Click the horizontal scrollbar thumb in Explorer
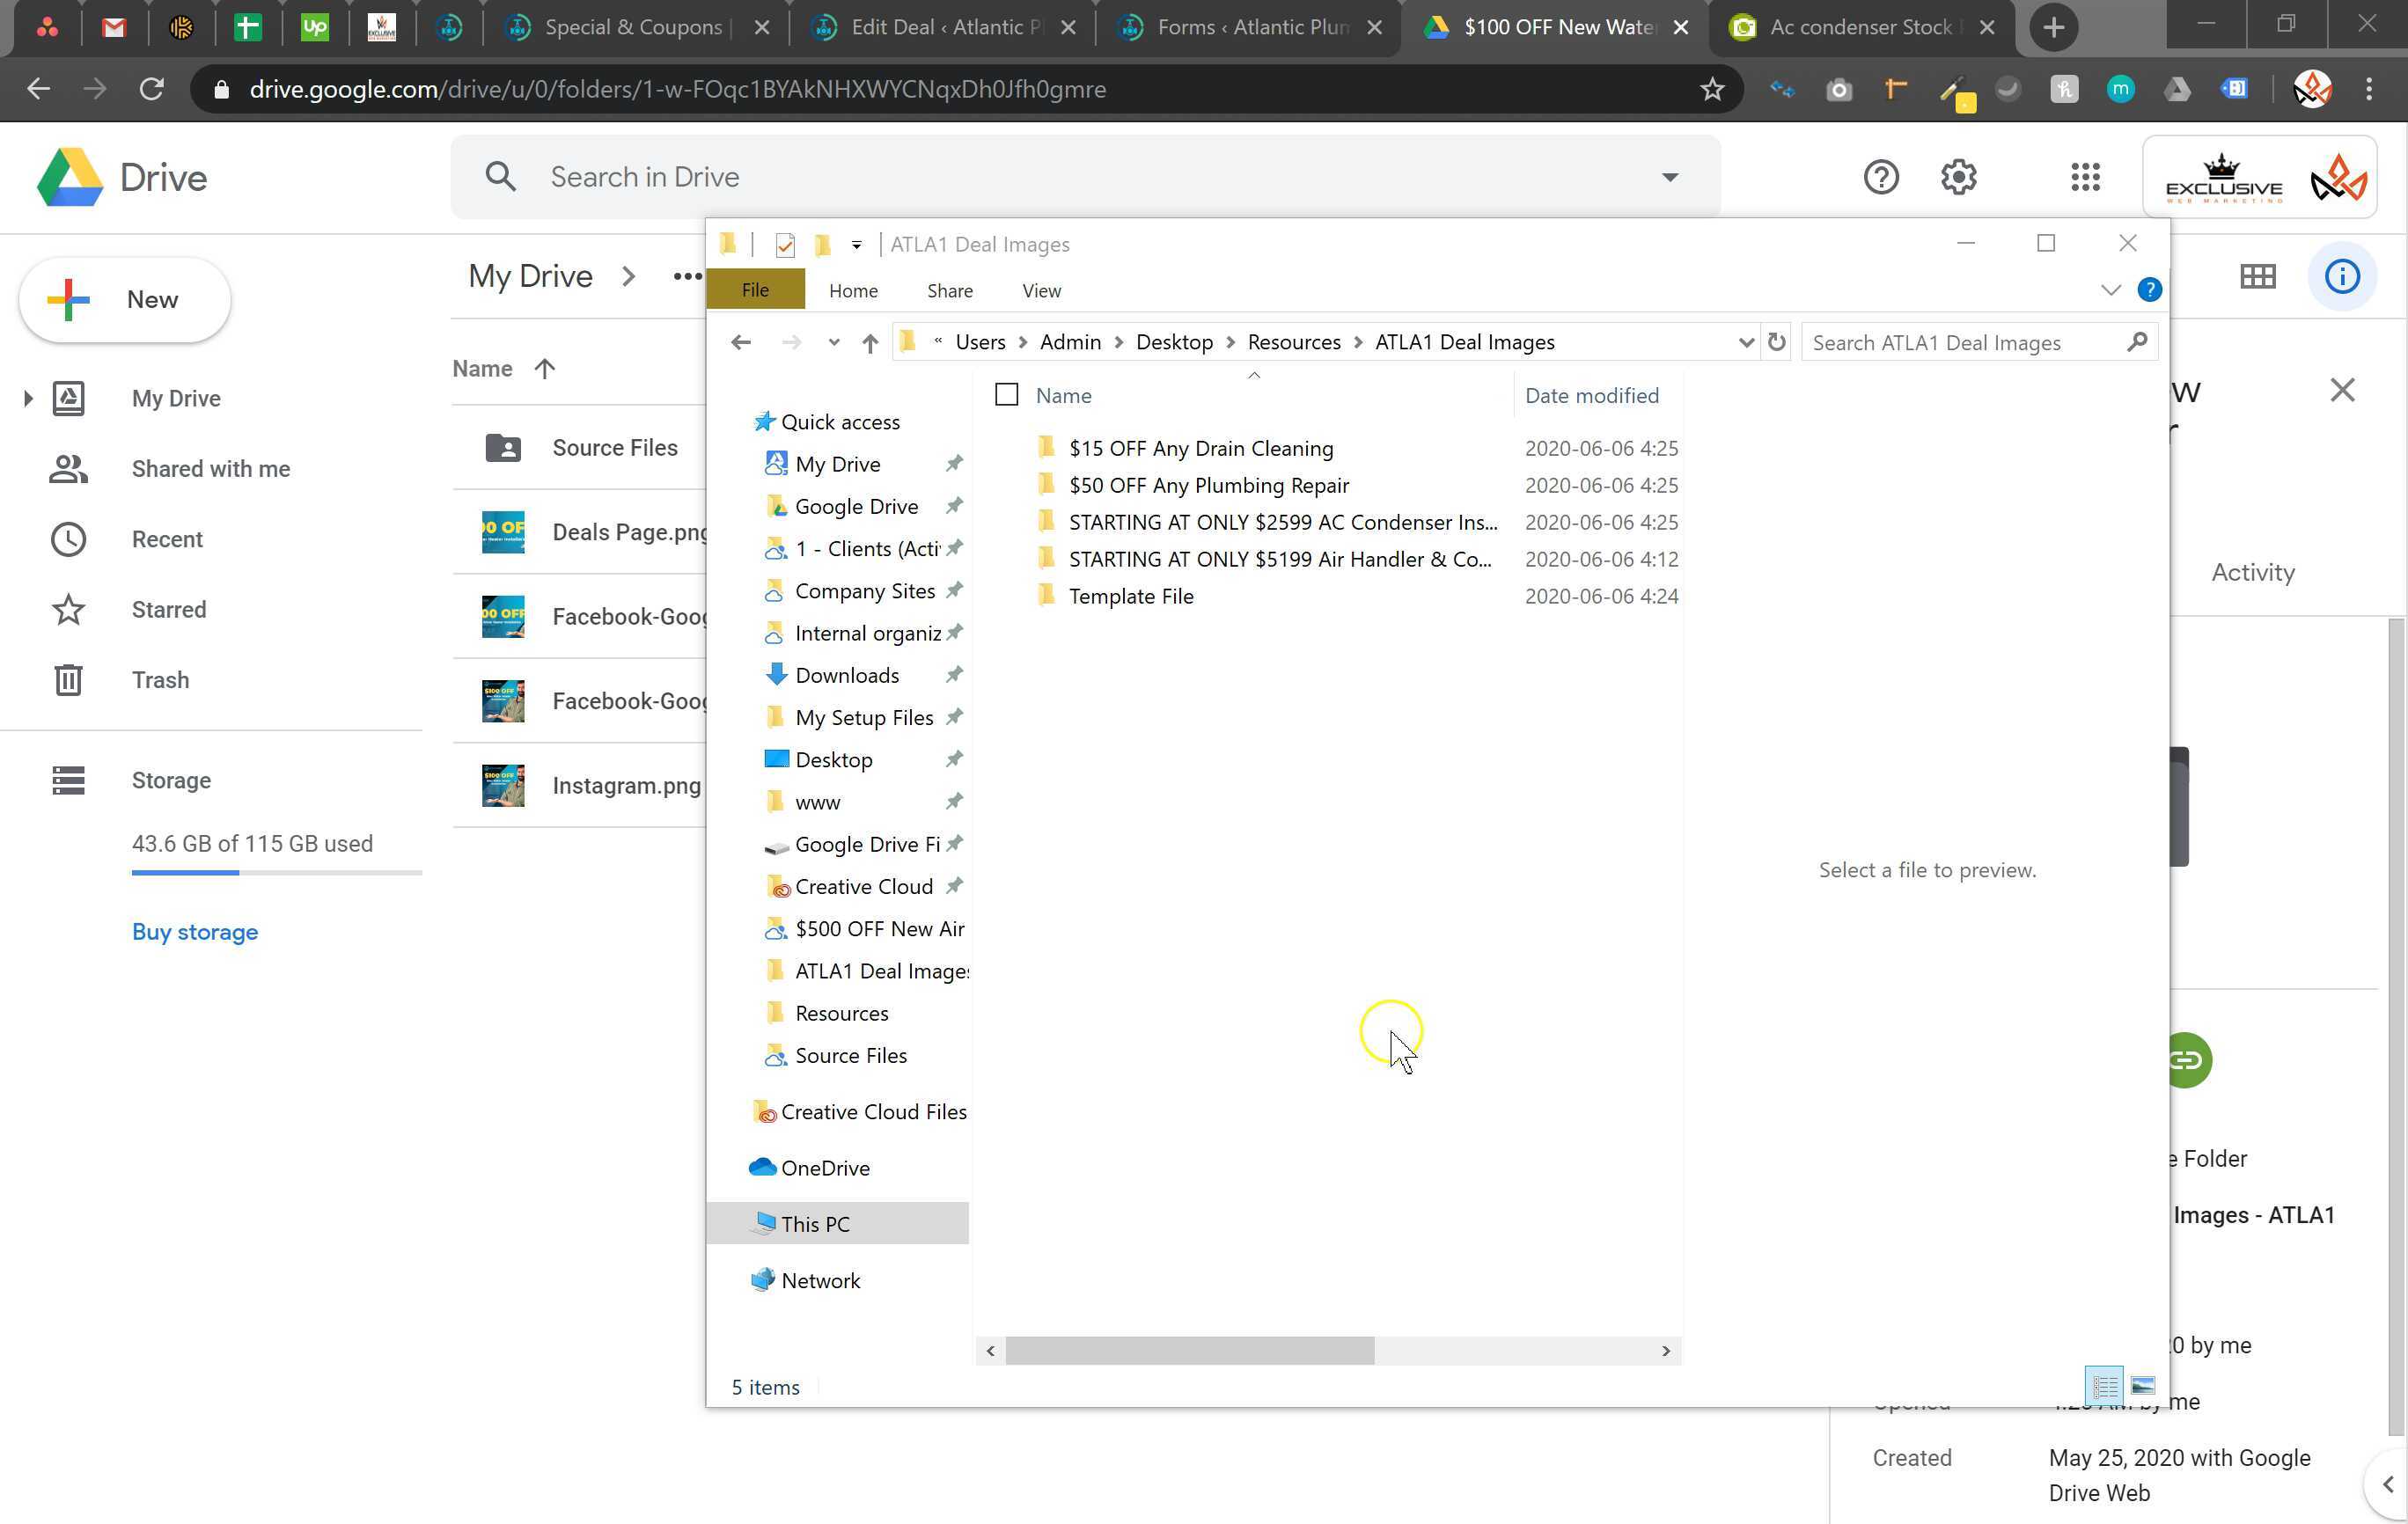Screen dimensions: 2408x1524 (x=1188, y=1350)
